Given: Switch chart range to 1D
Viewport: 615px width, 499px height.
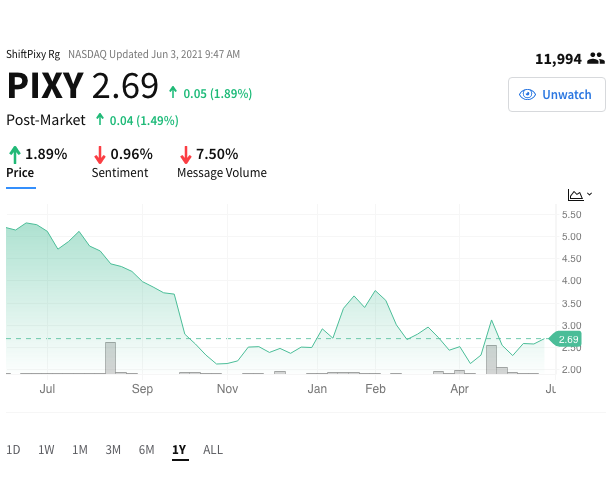Looking at the screenshot, I should pyautogui.click(x=13, y=450).
